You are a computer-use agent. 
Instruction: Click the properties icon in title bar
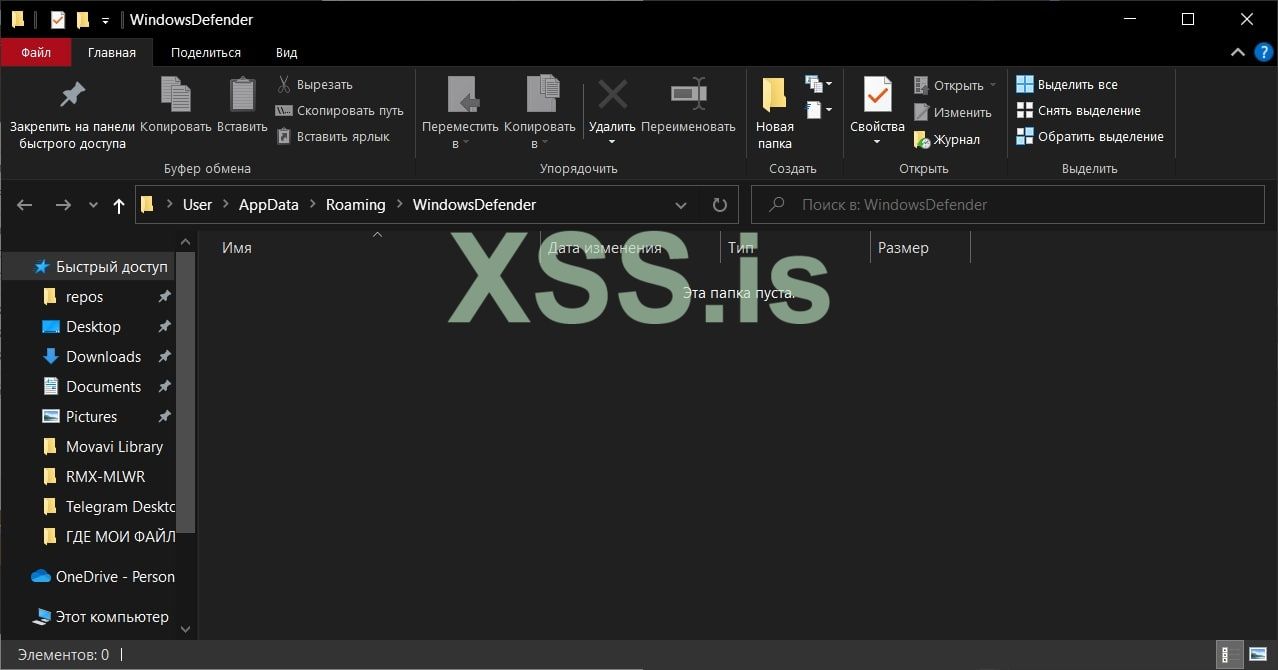click(x=58, y=19)
